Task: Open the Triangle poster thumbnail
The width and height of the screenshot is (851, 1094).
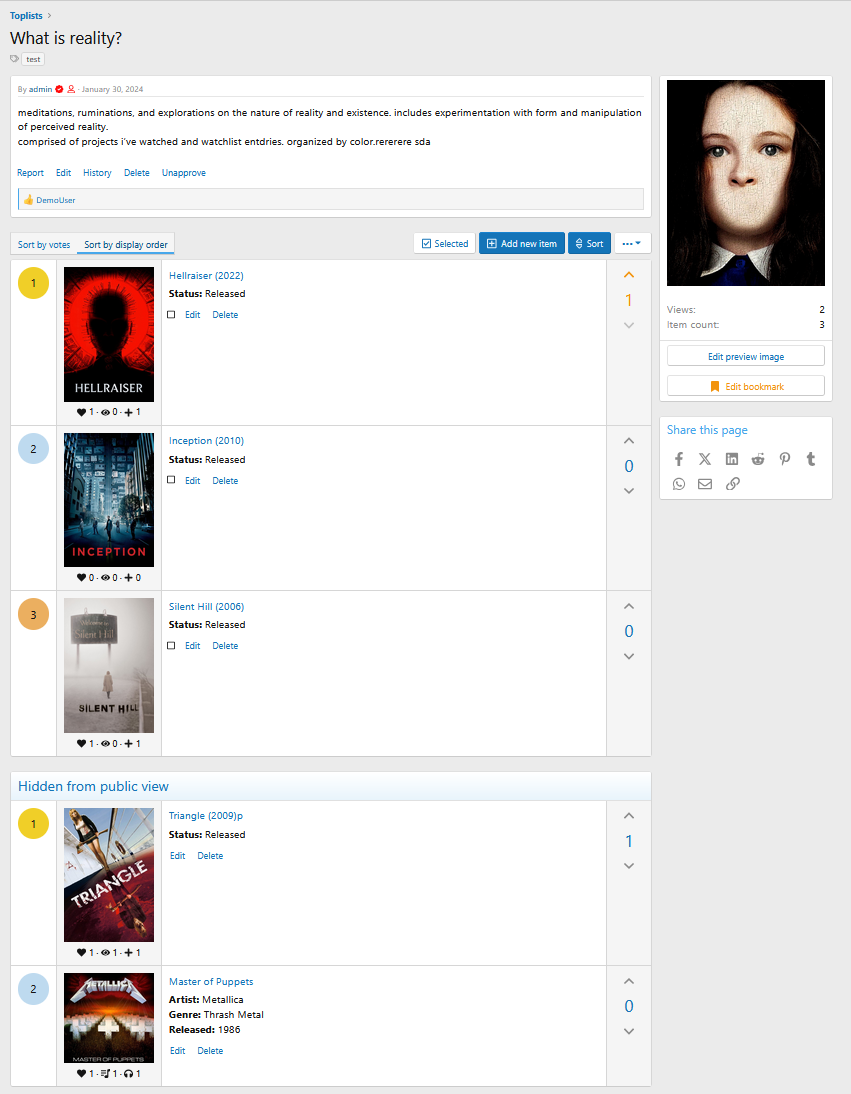Action: 109,875
